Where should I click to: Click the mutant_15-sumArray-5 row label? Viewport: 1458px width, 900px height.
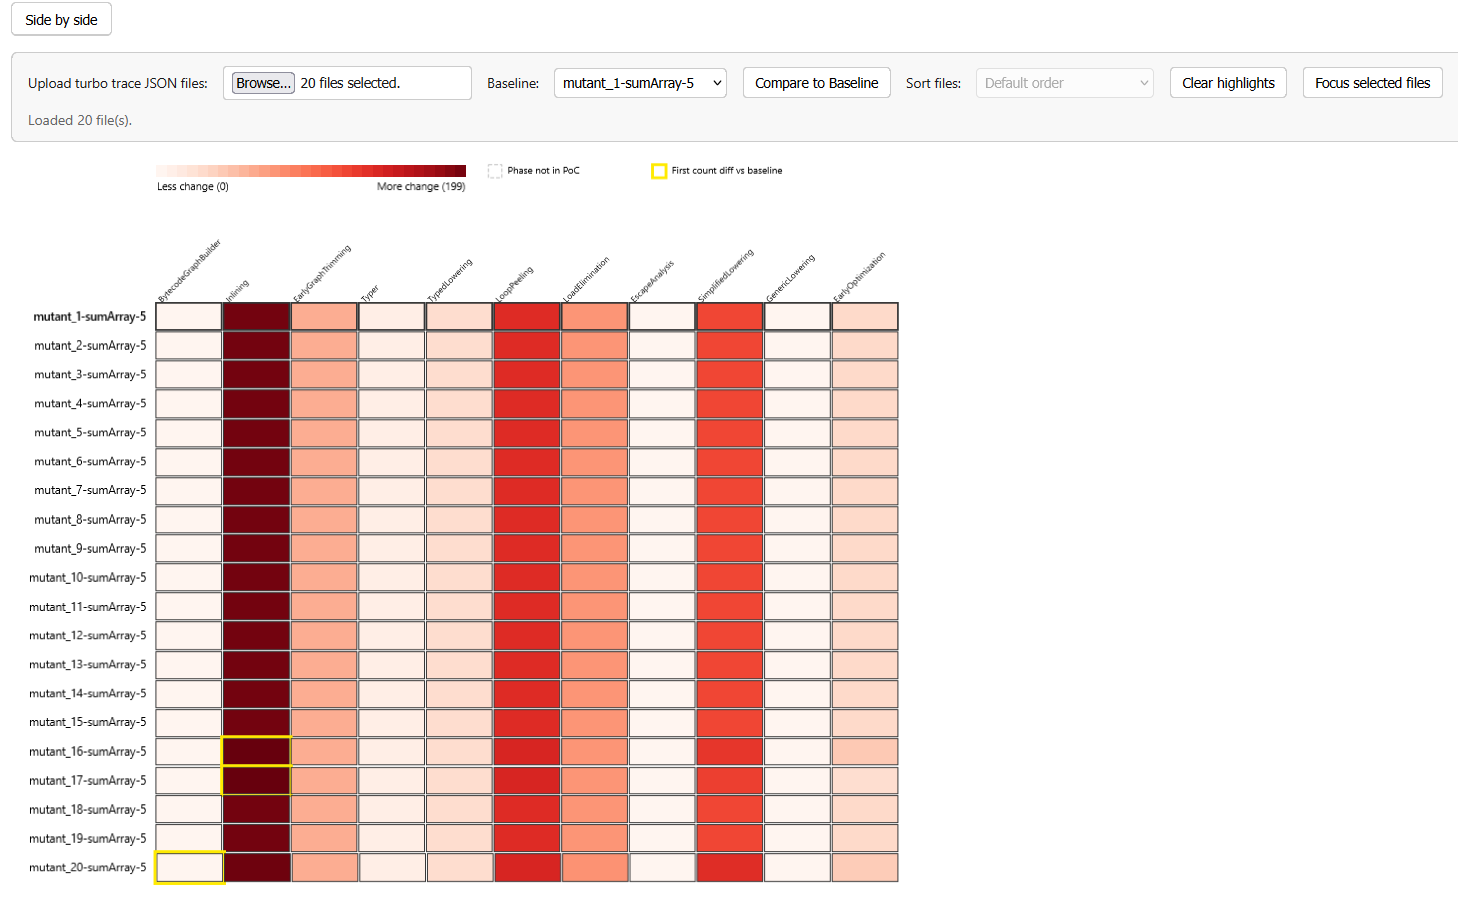coord(88,722)
